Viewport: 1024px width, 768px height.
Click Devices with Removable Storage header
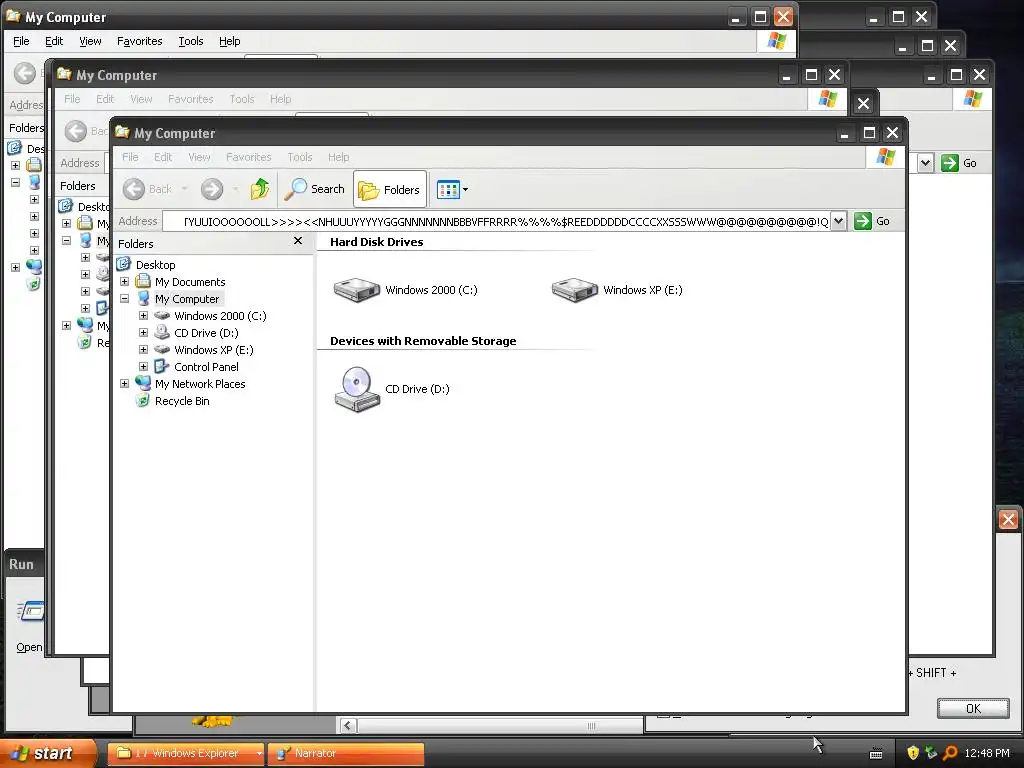[423, 341]
